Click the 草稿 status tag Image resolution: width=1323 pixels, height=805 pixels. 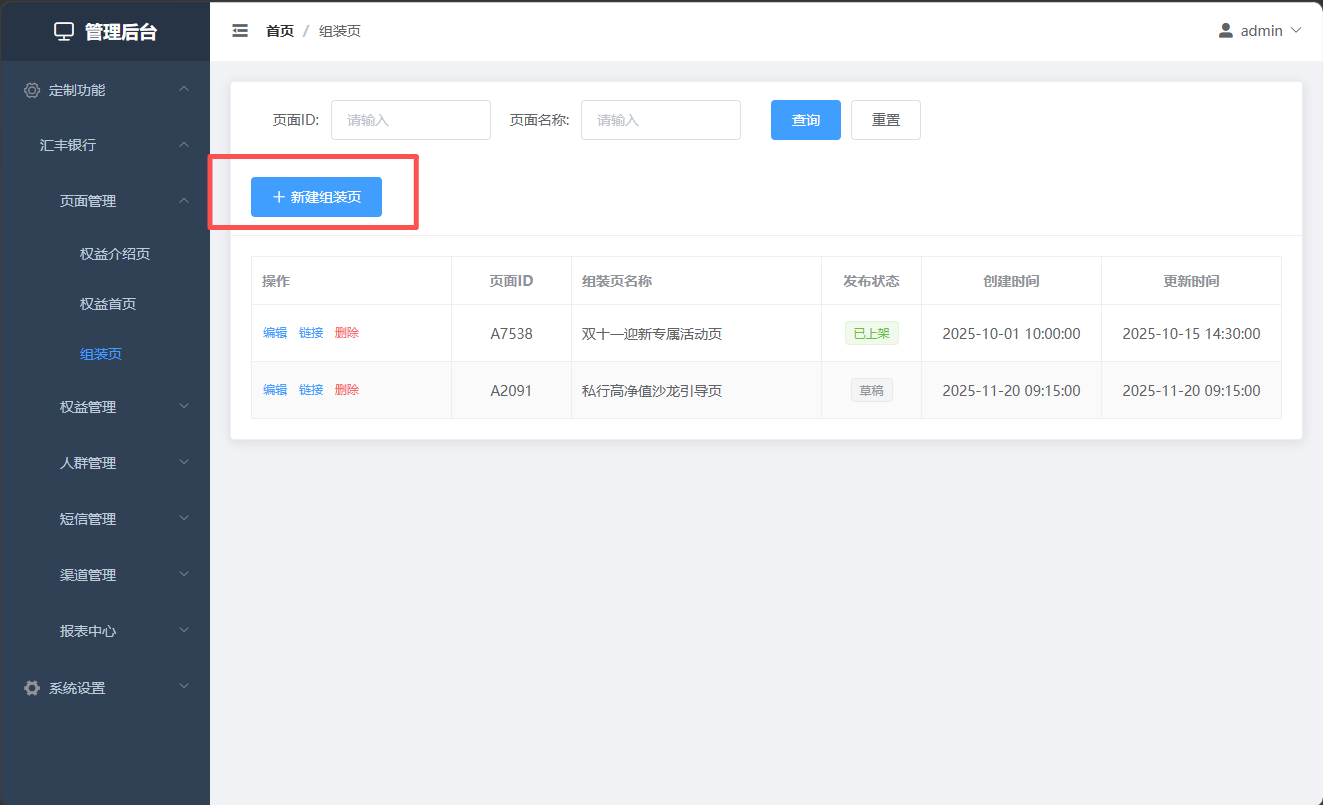[x=872, y=391]
